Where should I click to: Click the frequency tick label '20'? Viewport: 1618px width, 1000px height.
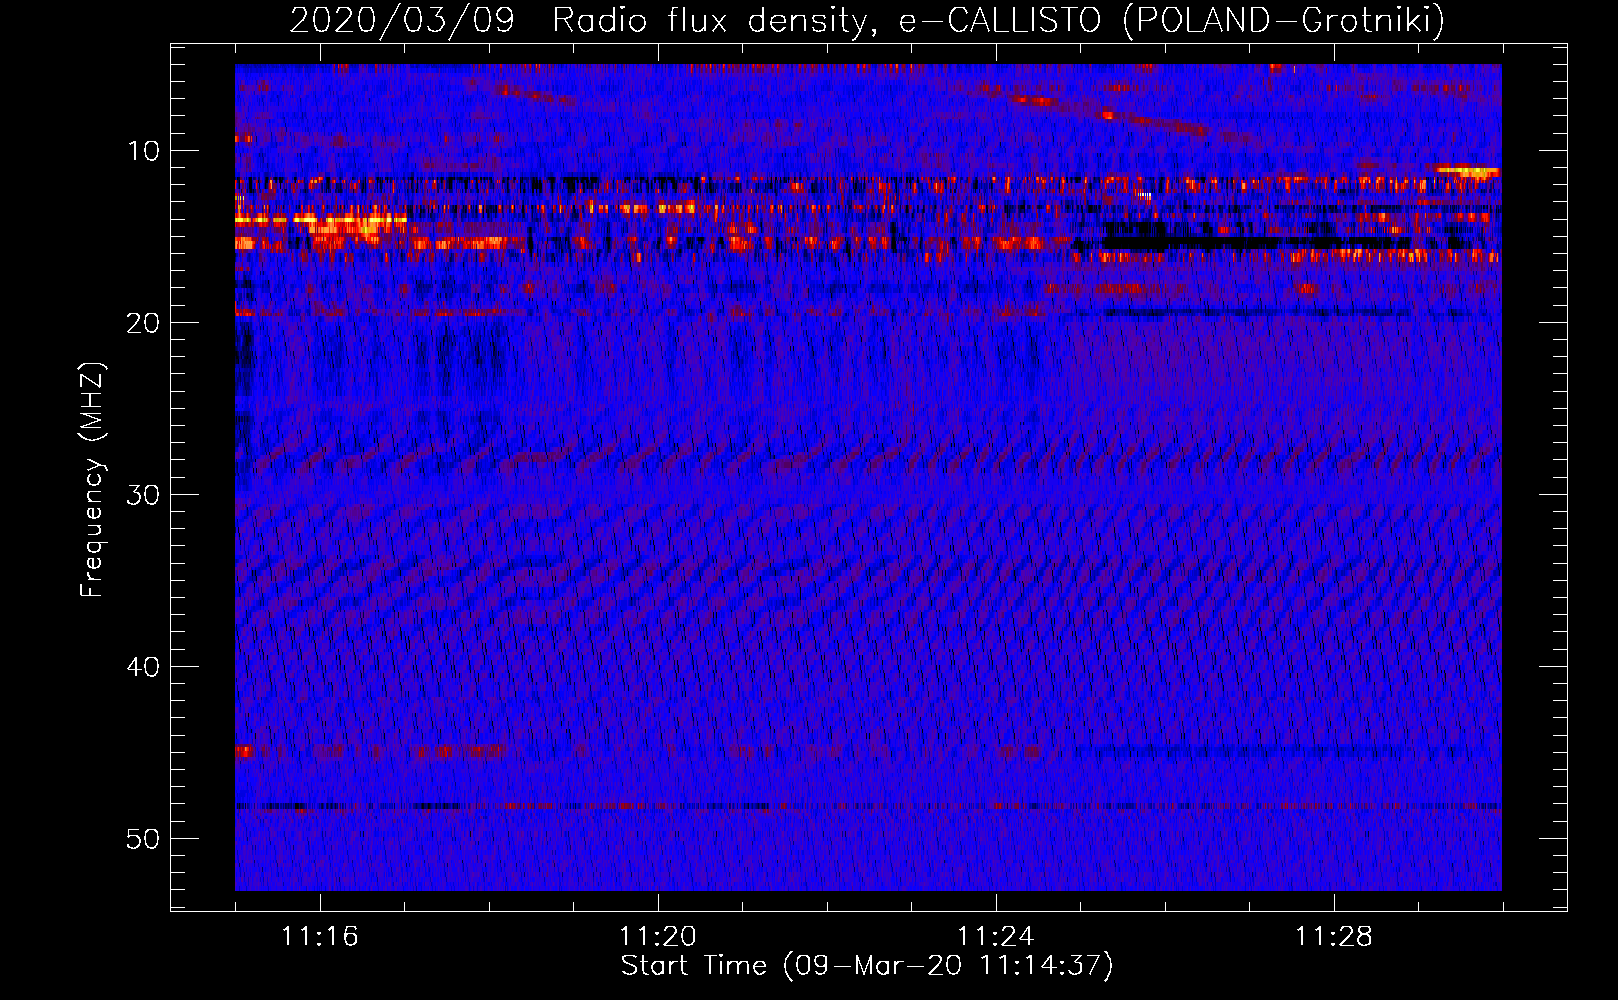click(x=144, y=323)
